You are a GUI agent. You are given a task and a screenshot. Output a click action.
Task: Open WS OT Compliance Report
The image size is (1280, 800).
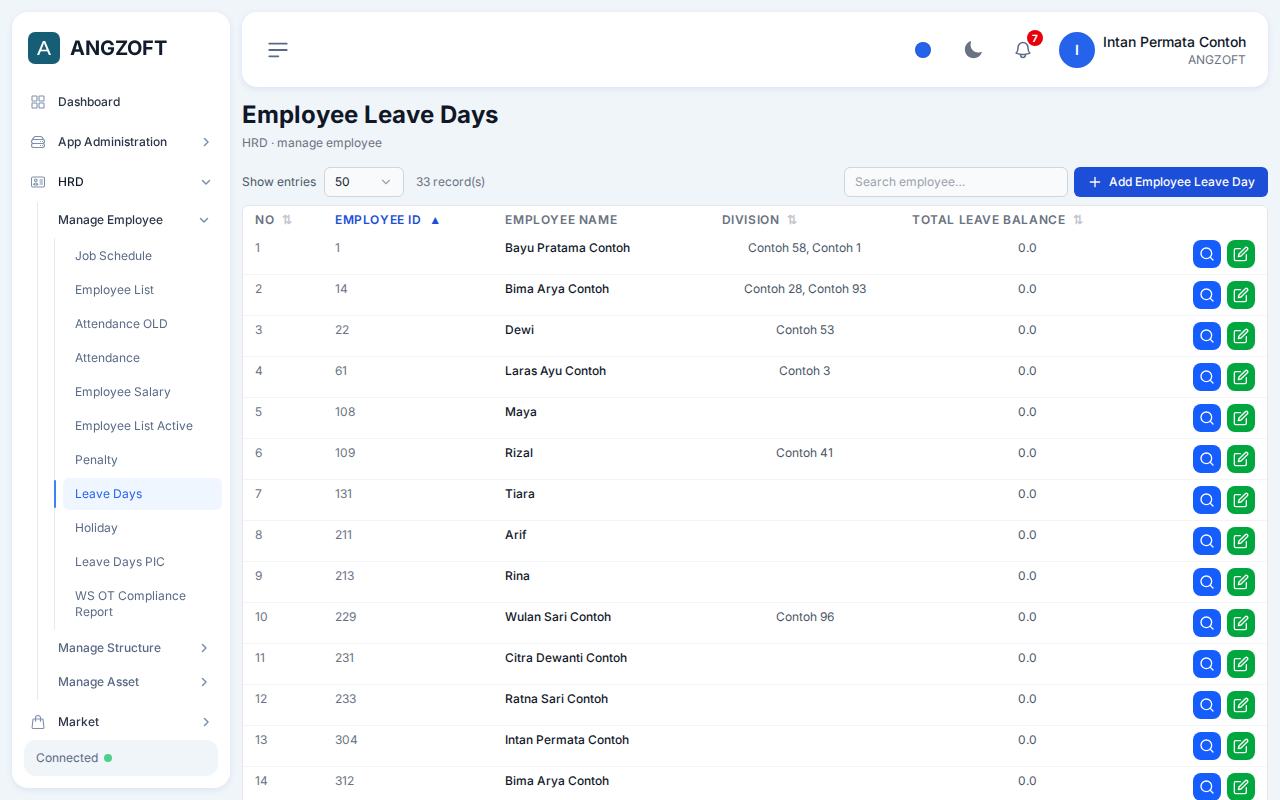pos(142,604)
